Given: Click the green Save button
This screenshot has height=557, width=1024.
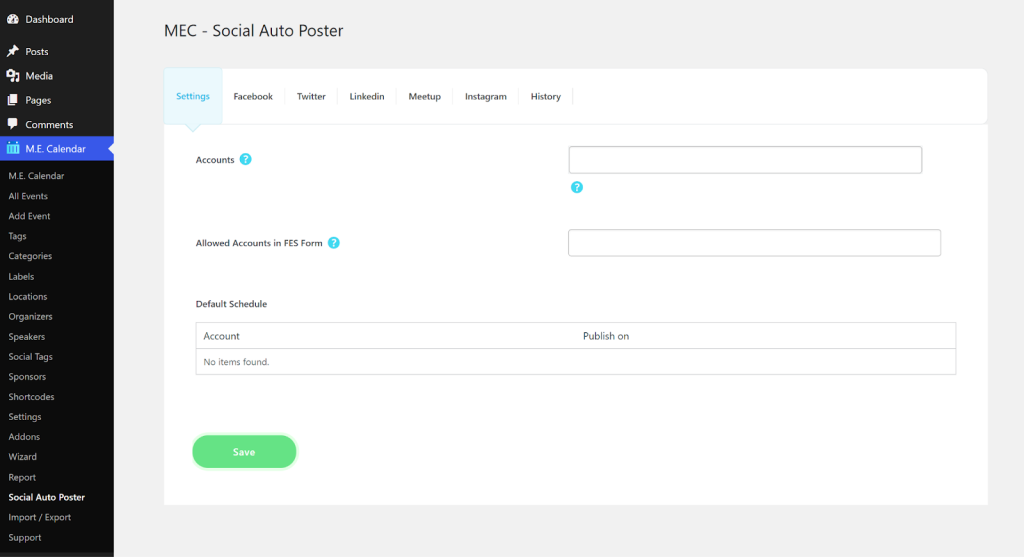Looking at the screenshot, I should coord(244,452).
